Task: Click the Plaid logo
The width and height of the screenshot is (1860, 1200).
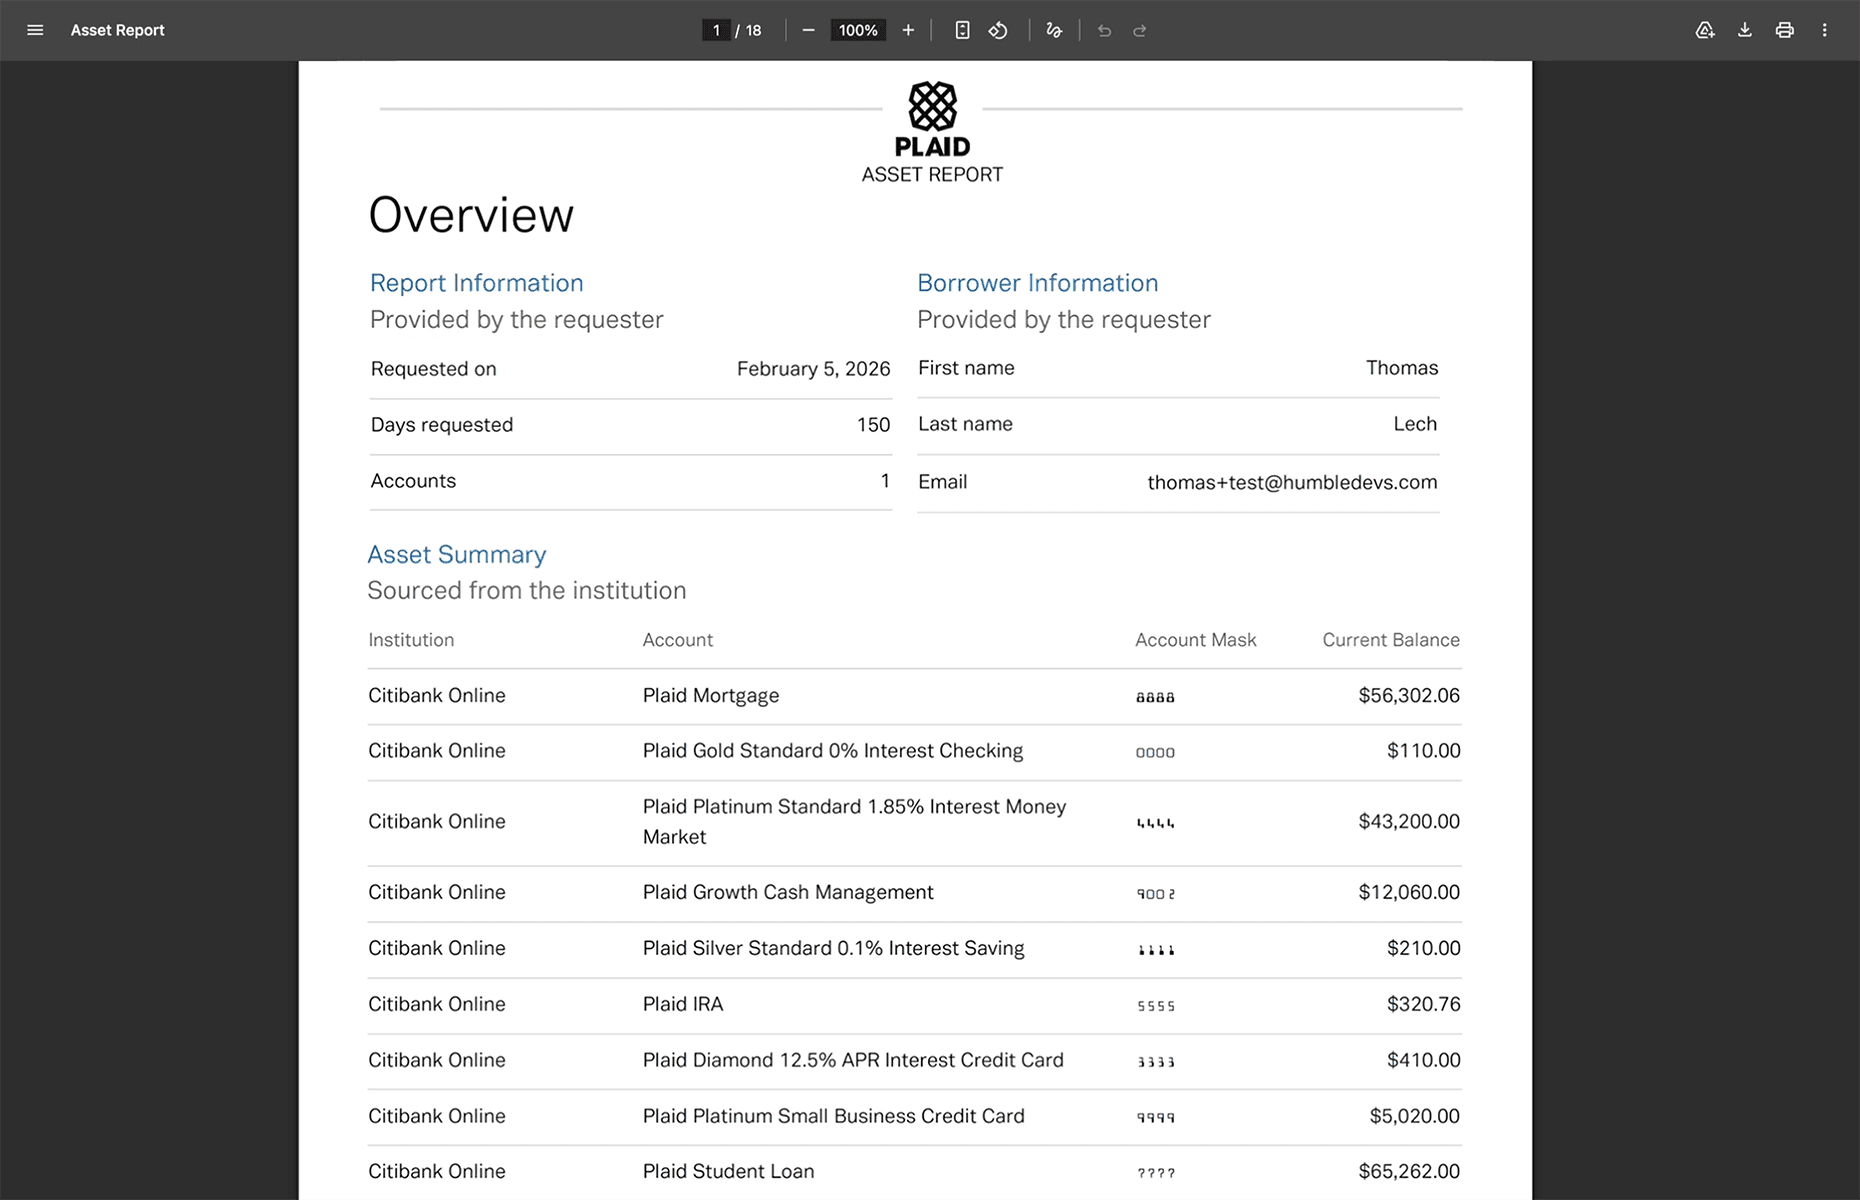Action: (x=932, y=119)
